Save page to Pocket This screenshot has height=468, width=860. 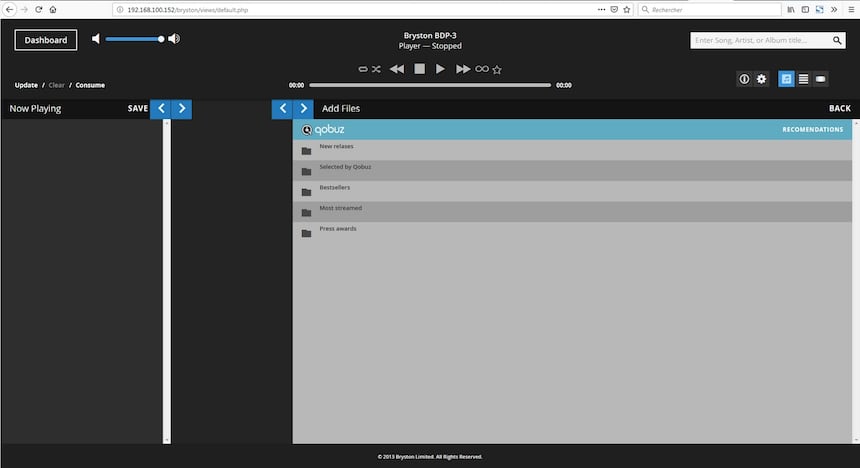(614, 9)
